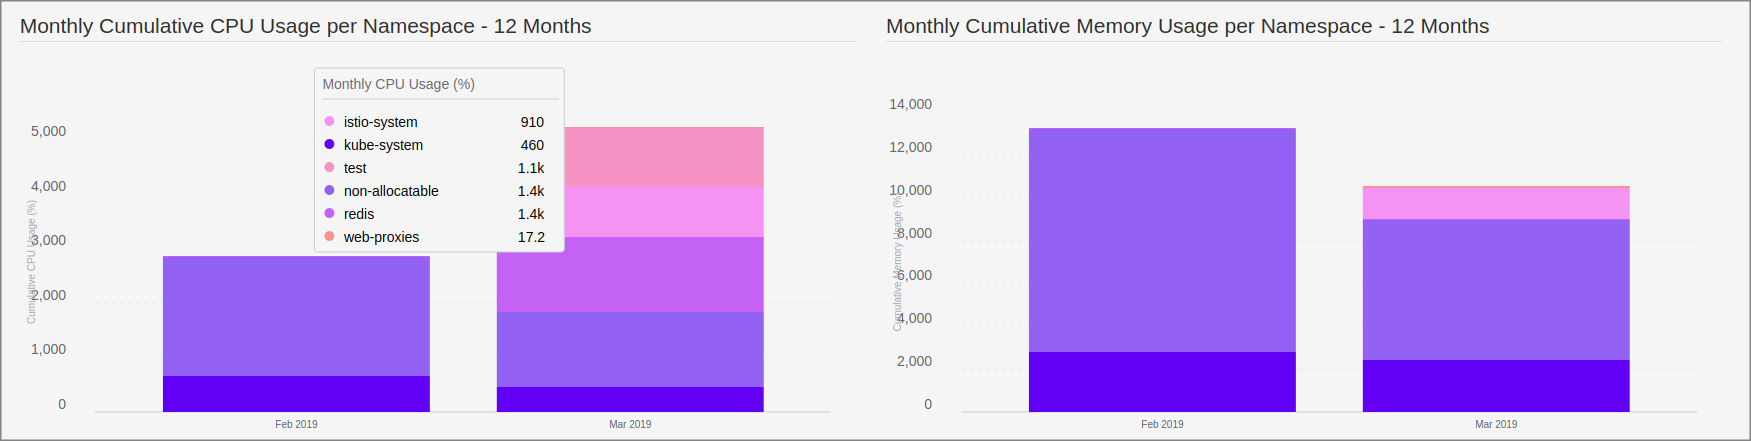Click light purple segment of Memory Mar 2019 bar
Image resolution: width=1751 pixels, height=441 pixels.
[1496, 289]
